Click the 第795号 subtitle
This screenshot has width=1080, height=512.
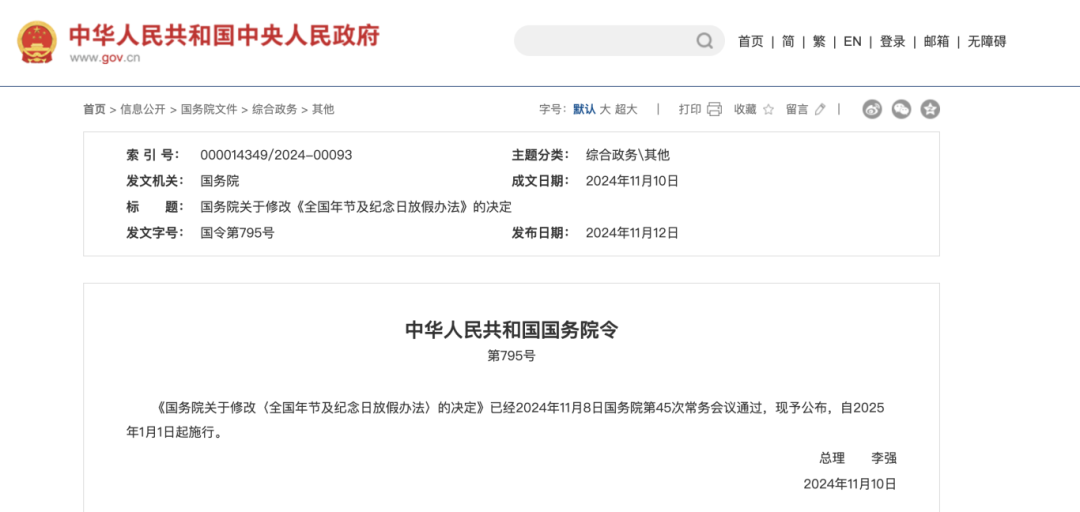[511, 356]
